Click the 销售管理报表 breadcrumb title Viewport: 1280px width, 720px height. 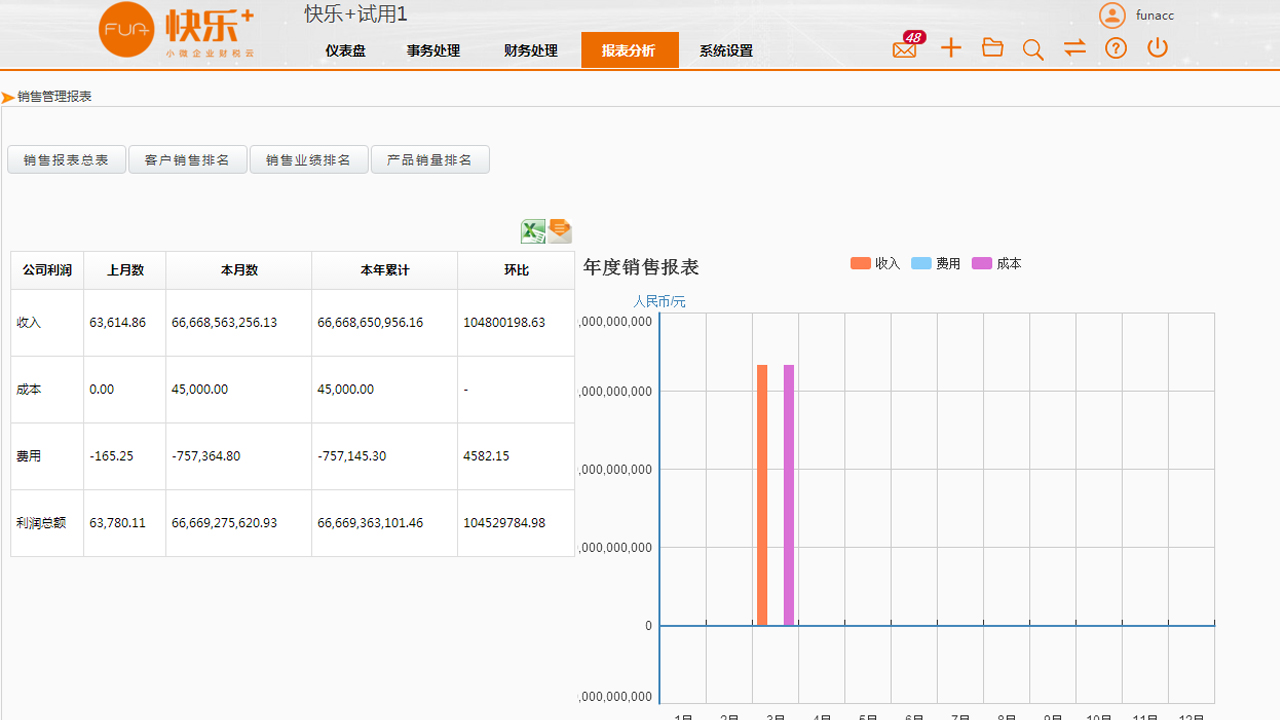tap(54, 97)
